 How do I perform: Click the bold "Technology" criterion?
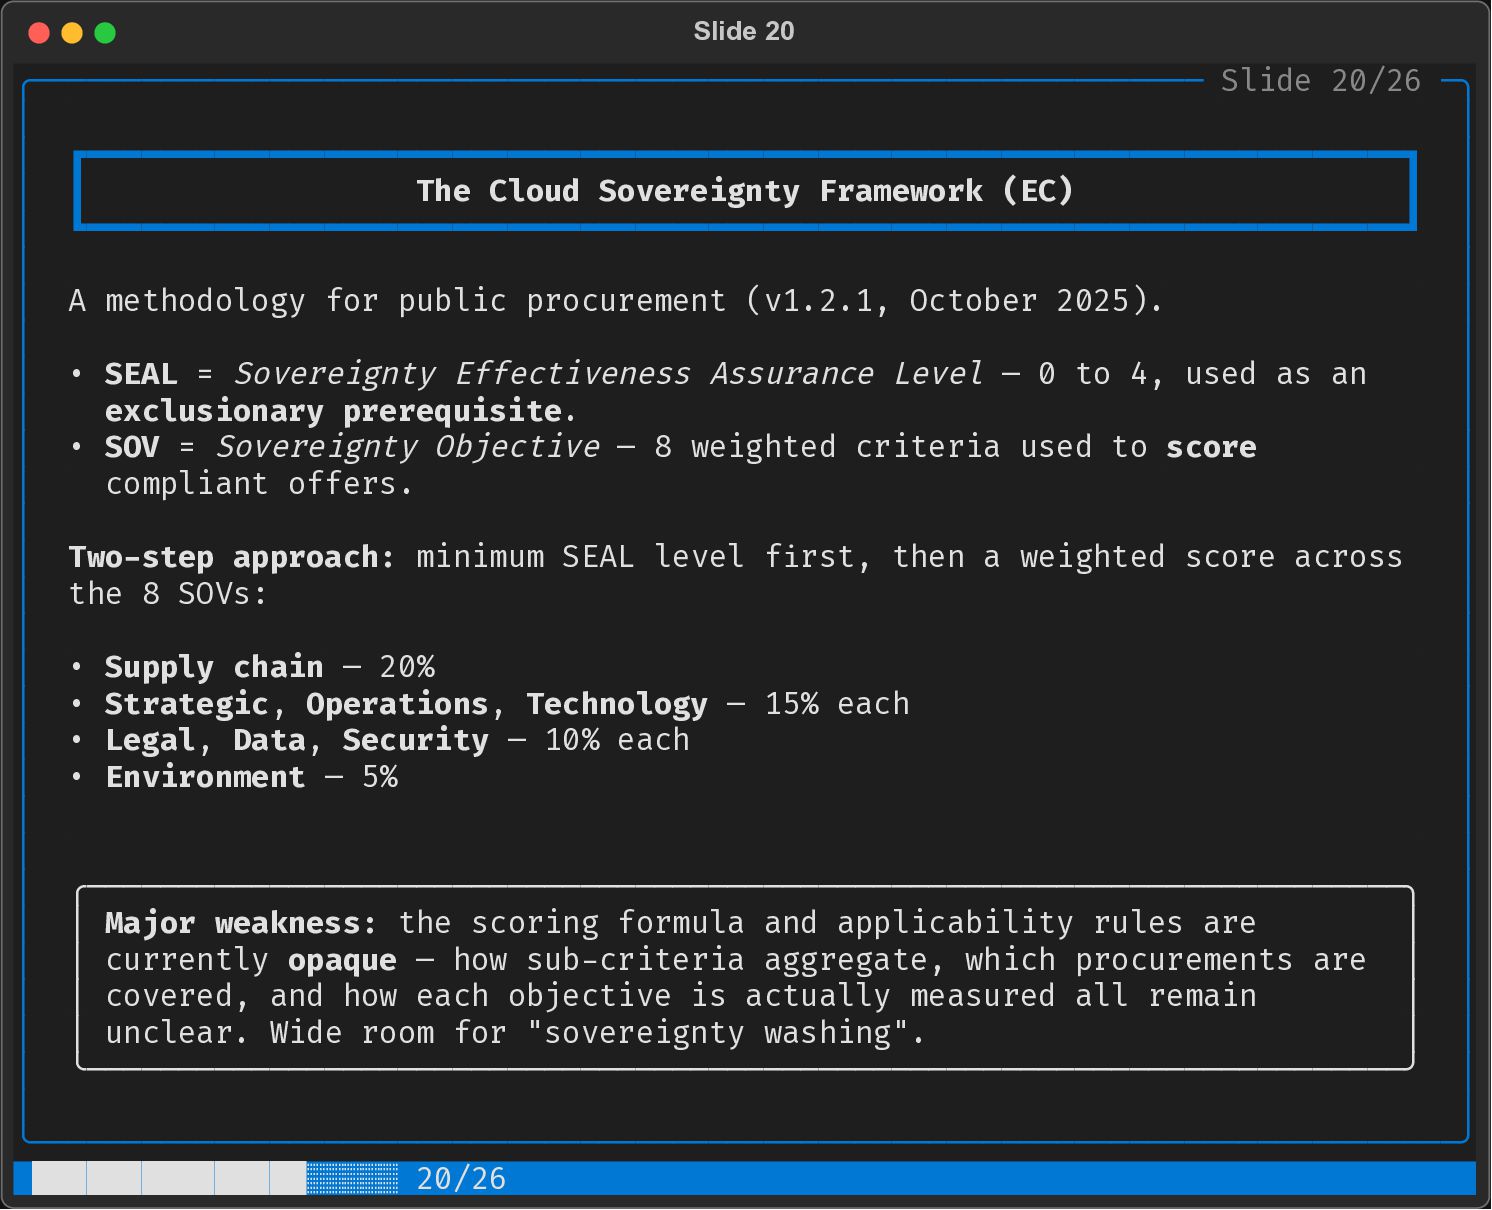coord(617,704)
